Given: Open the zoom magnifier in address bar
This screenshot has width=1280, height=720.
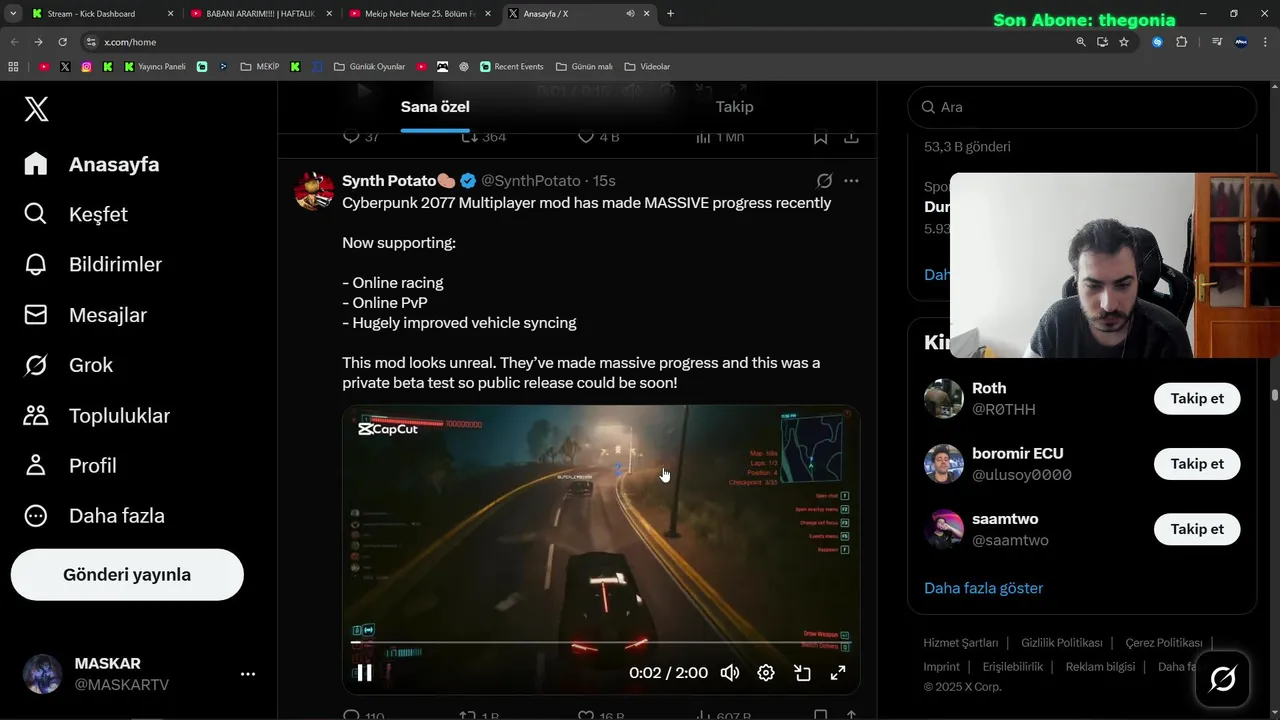Looking at the screenshot, I should coord(1080,42).
